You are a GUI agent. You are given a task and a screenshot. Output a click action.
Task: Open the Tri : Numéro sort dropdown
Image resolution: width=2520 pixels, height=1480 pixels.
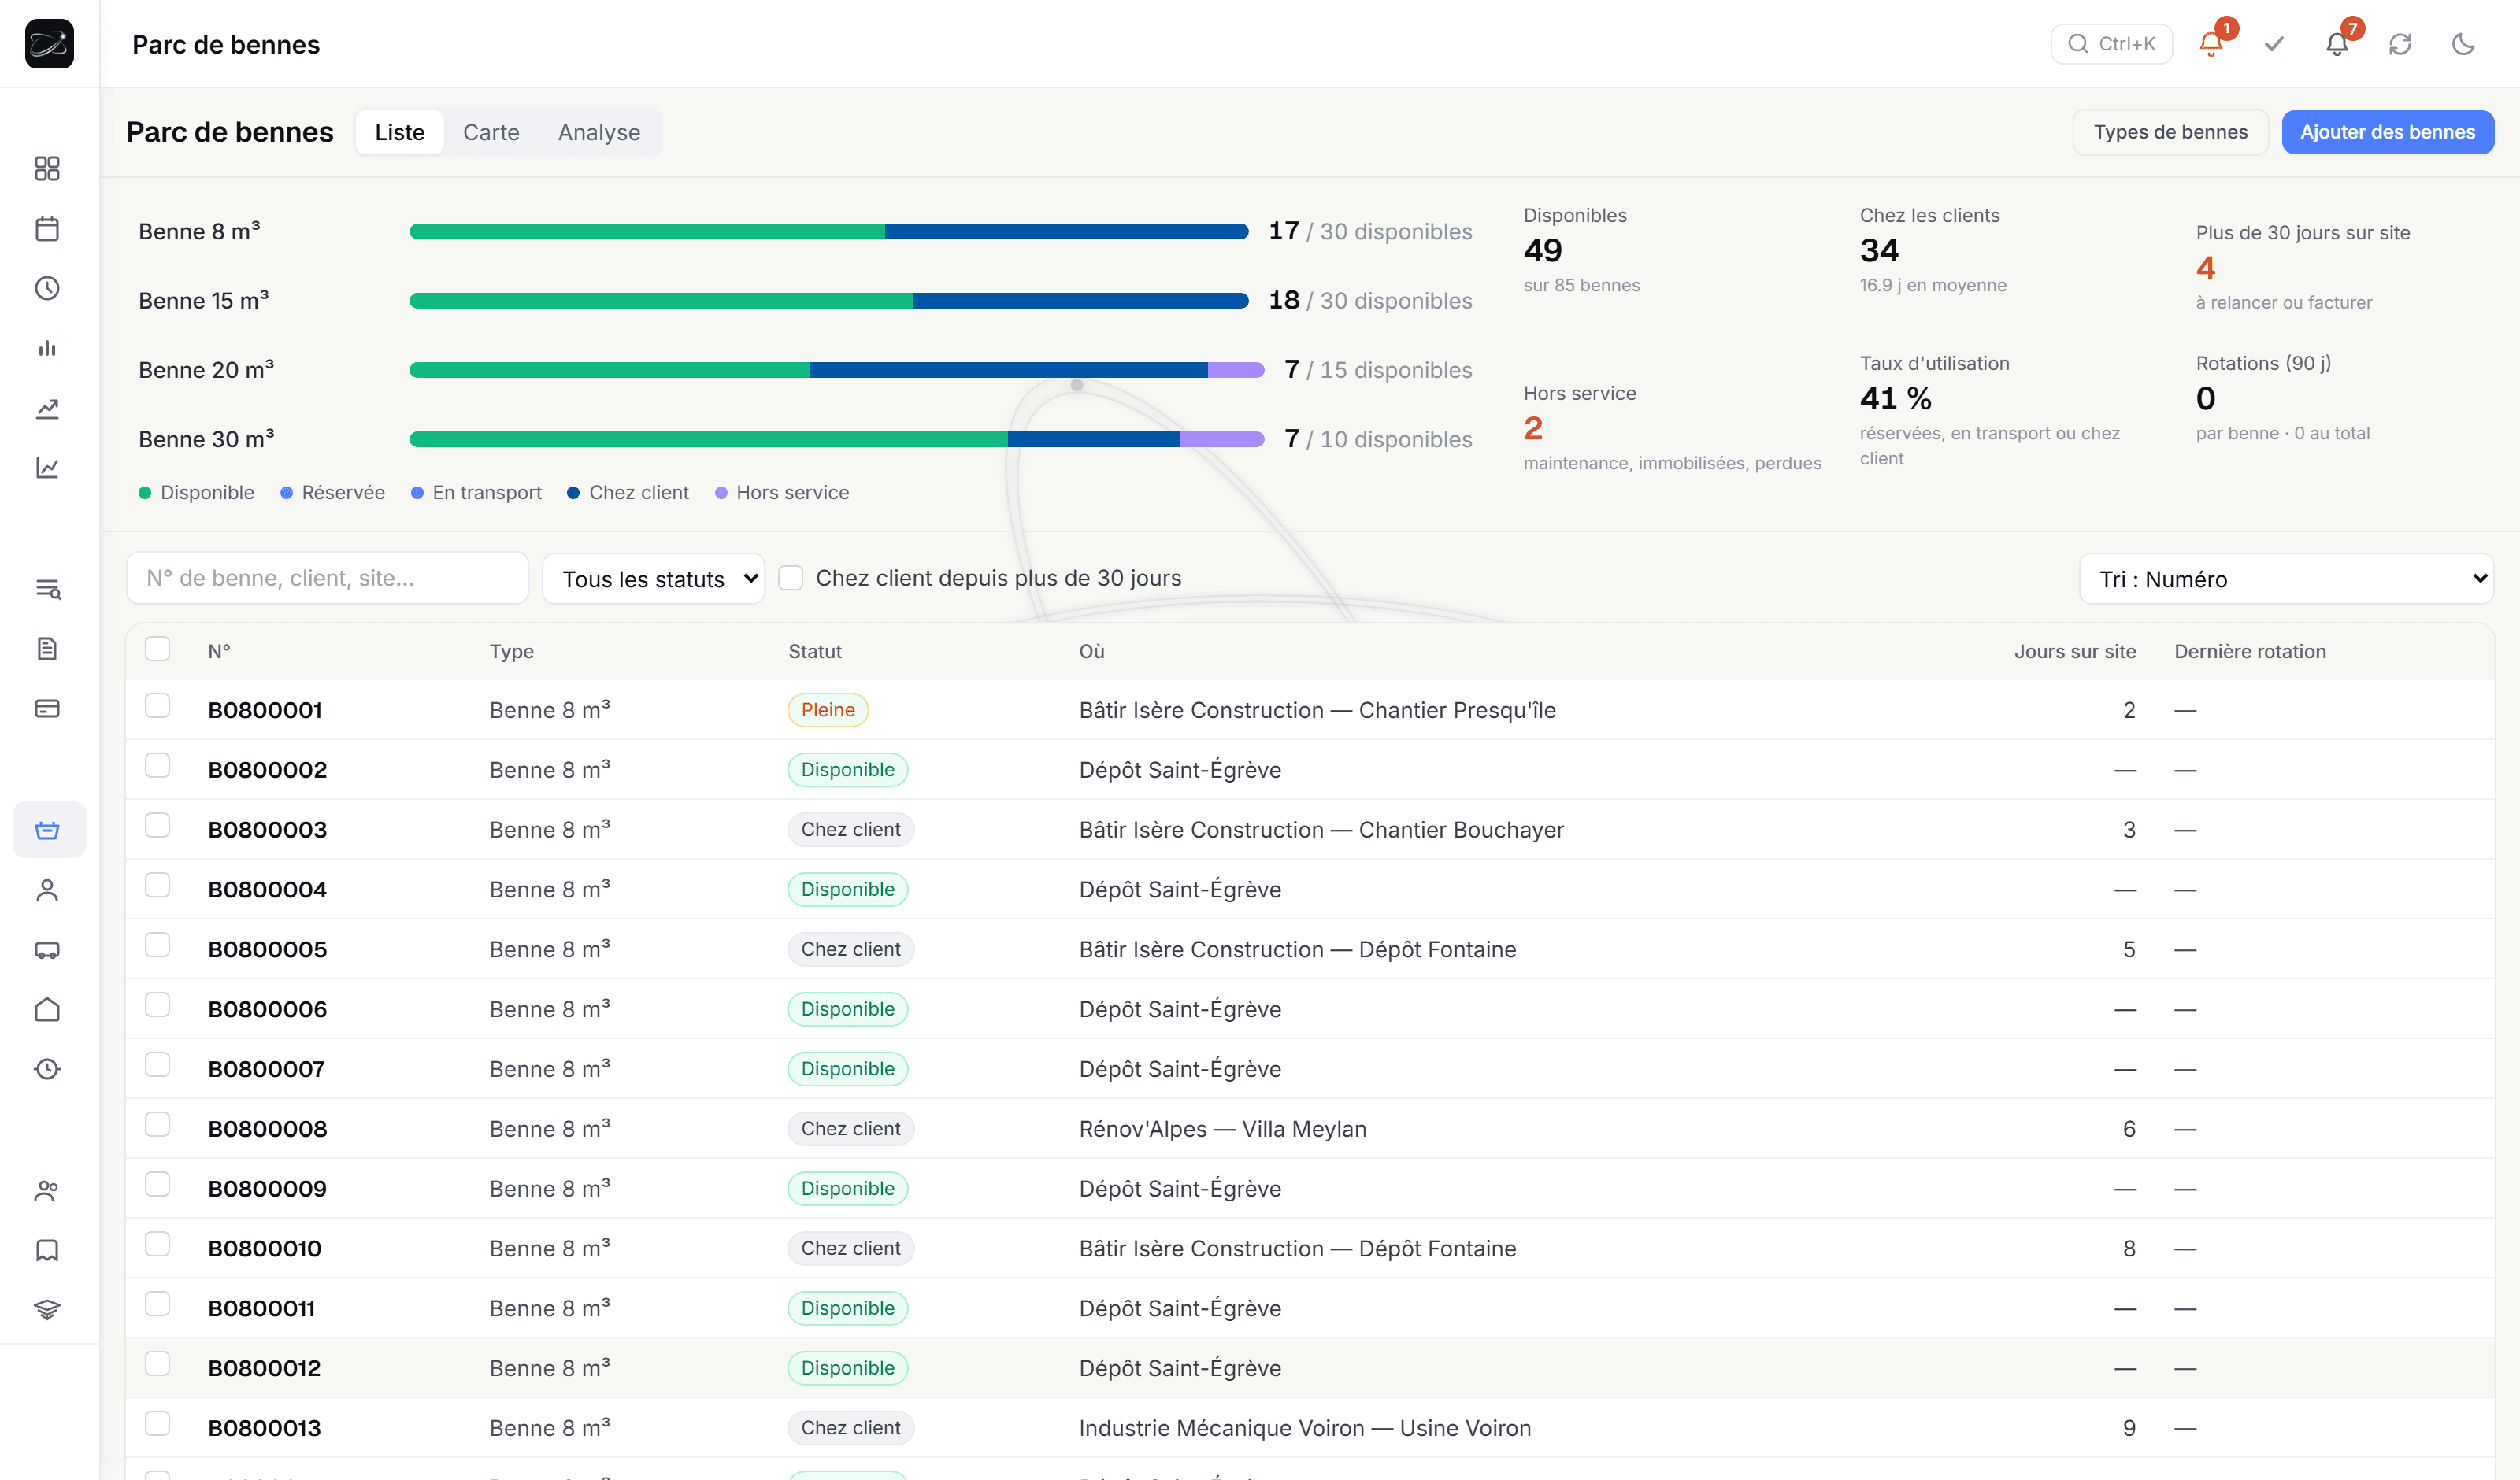(2286, 579)
